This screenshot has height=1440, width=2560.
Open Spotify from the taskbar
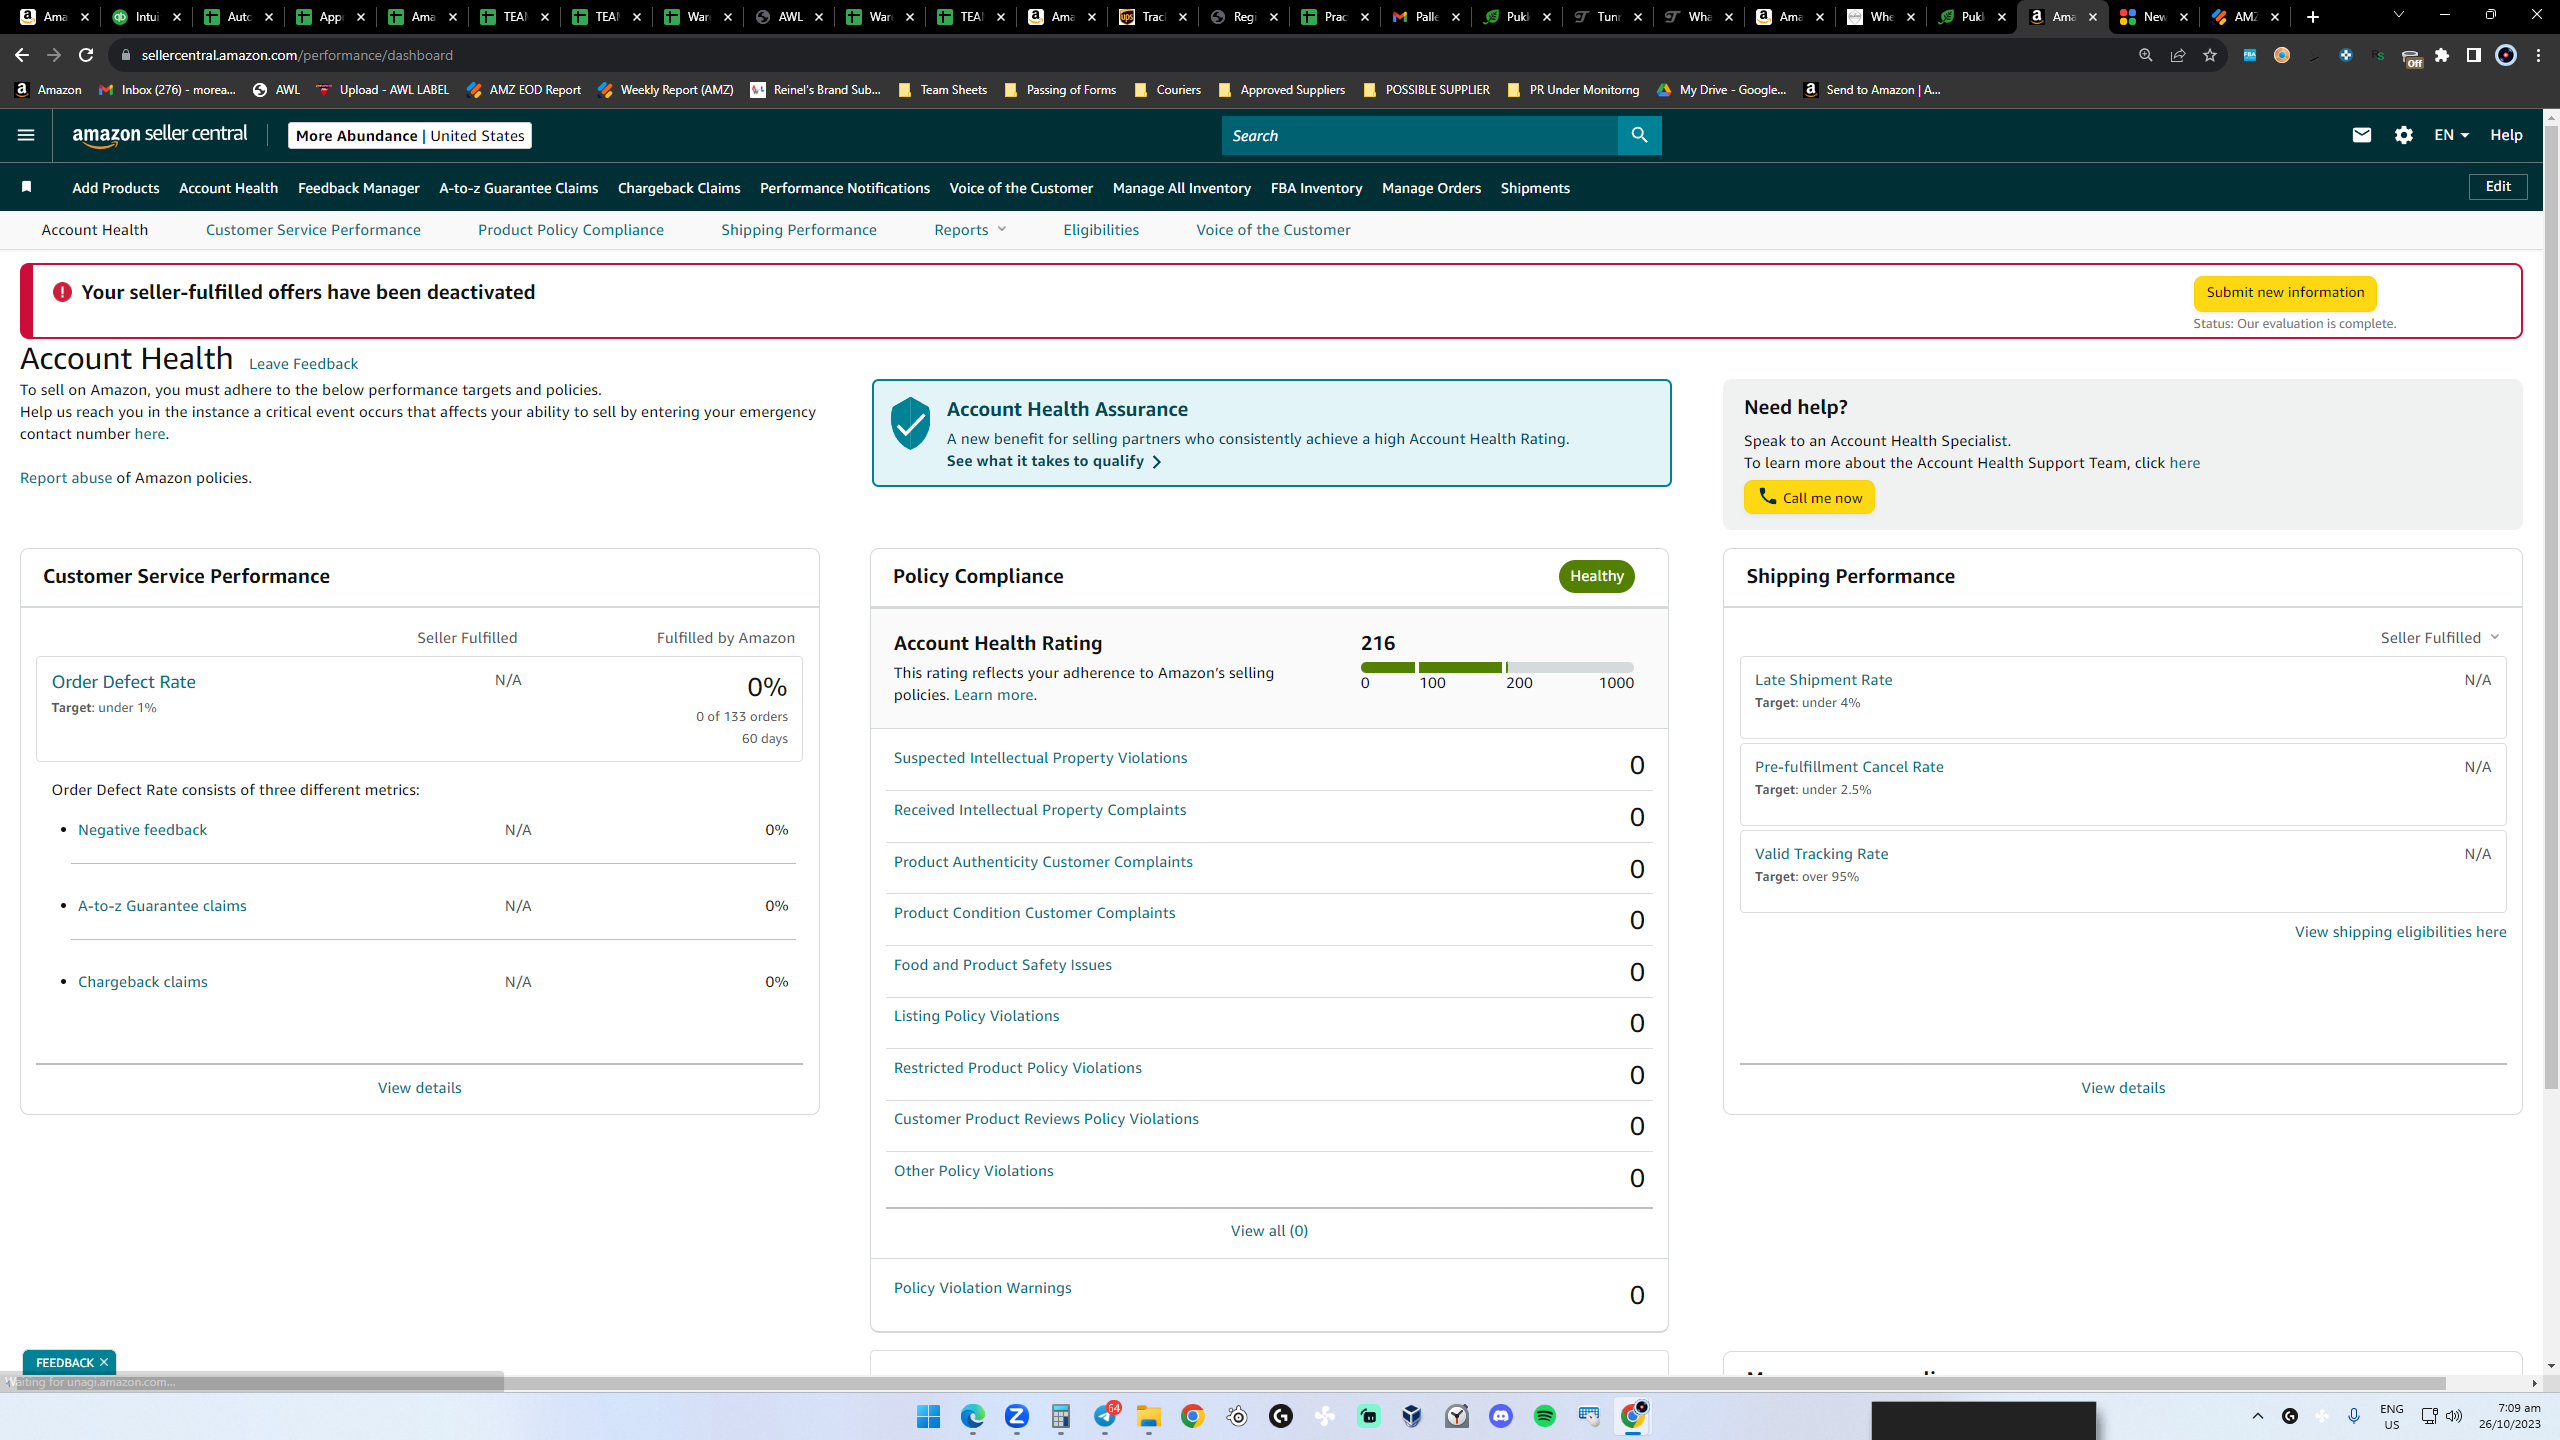pos(1545,1416)
